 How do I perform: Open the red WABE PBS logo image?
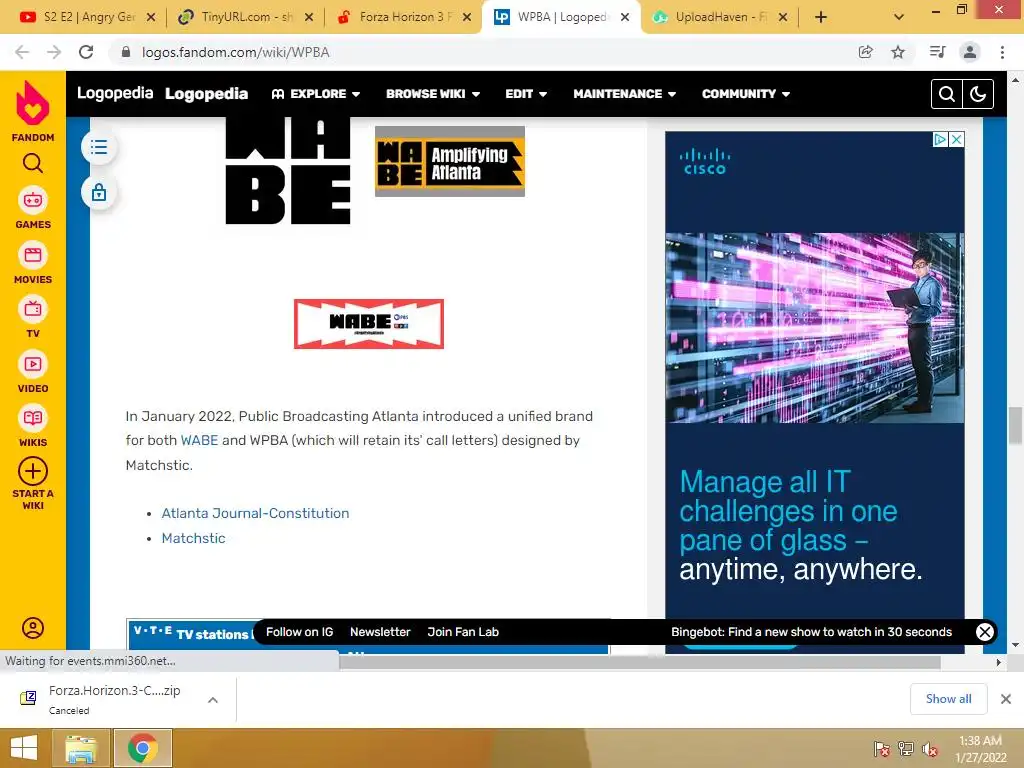tap(369, 324)
